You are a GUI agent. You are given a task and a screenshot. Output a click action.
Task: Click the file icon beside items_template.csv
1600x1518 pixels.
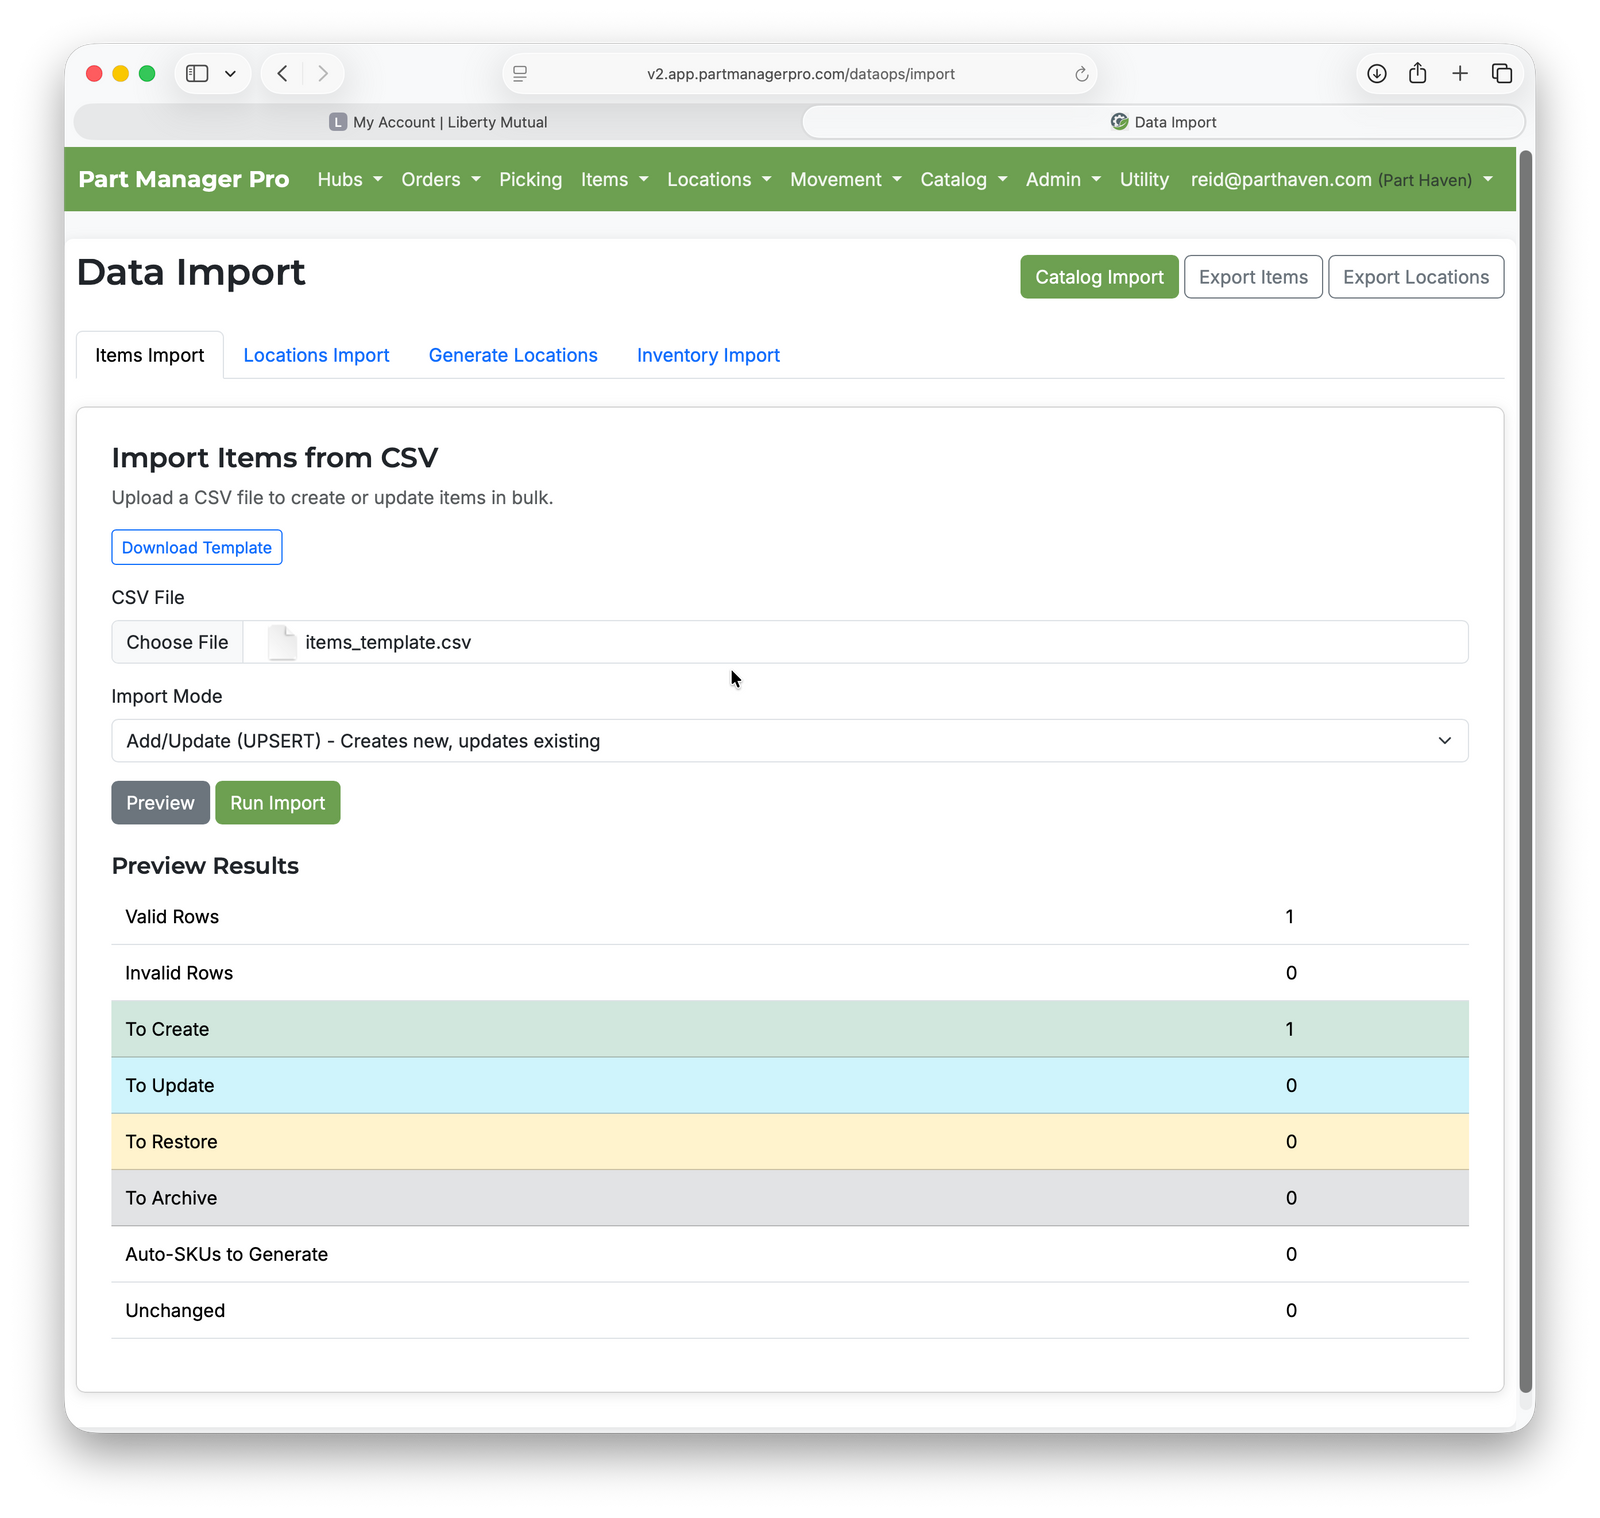click(281, 642)
